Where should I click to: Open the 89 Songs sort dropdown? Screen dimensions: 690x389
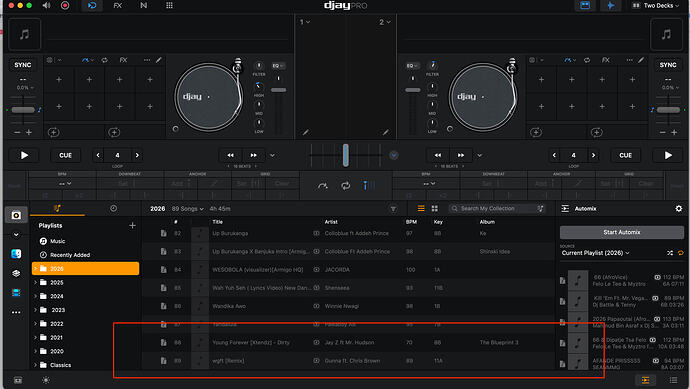coord(187,209)
